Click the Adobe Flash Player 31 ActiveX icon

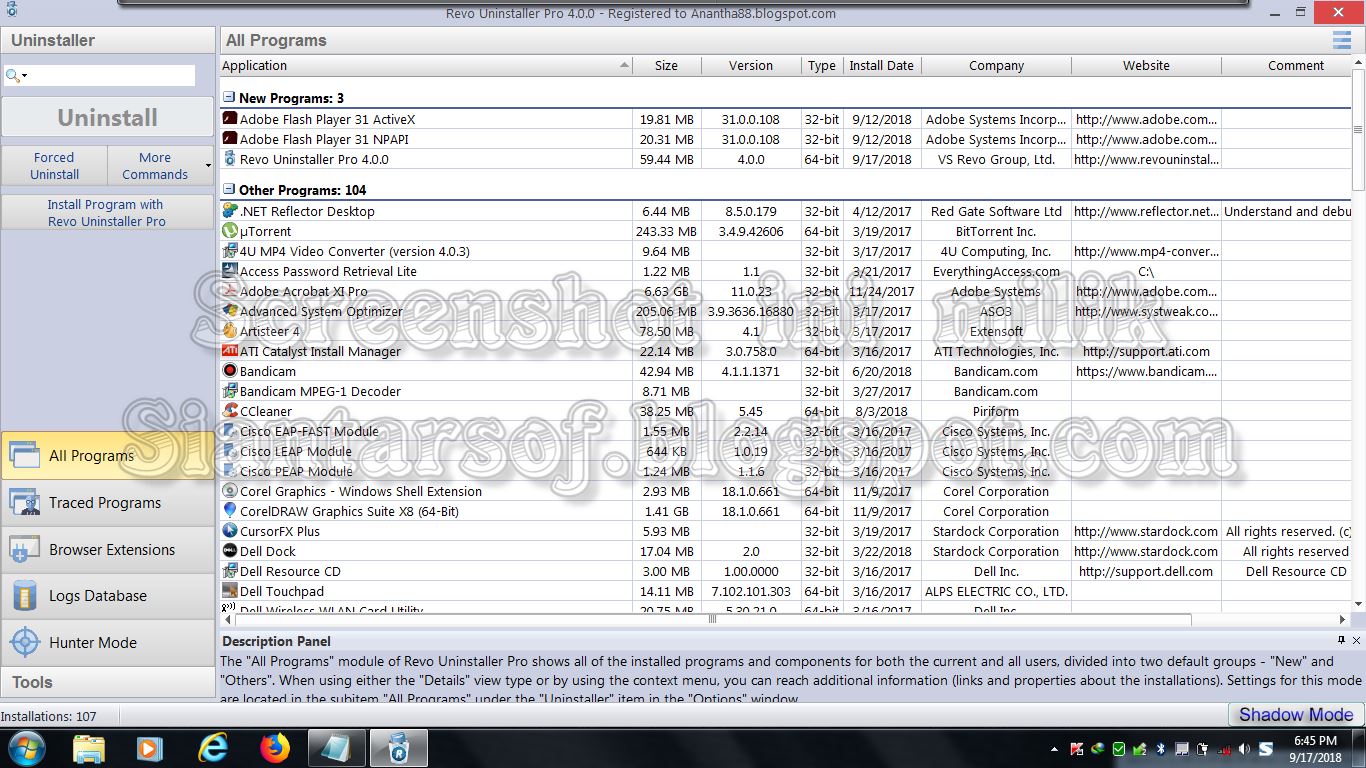tap(230, 119)
